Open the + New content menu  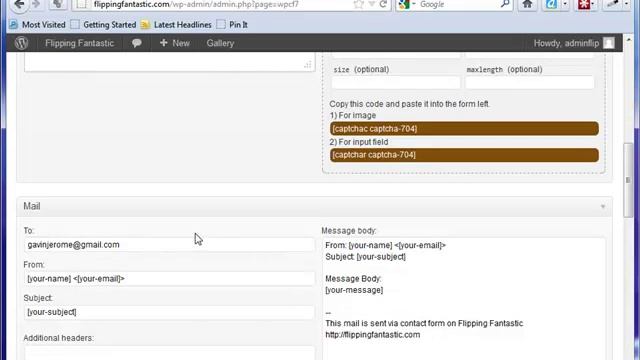click(x=175, y=43)
